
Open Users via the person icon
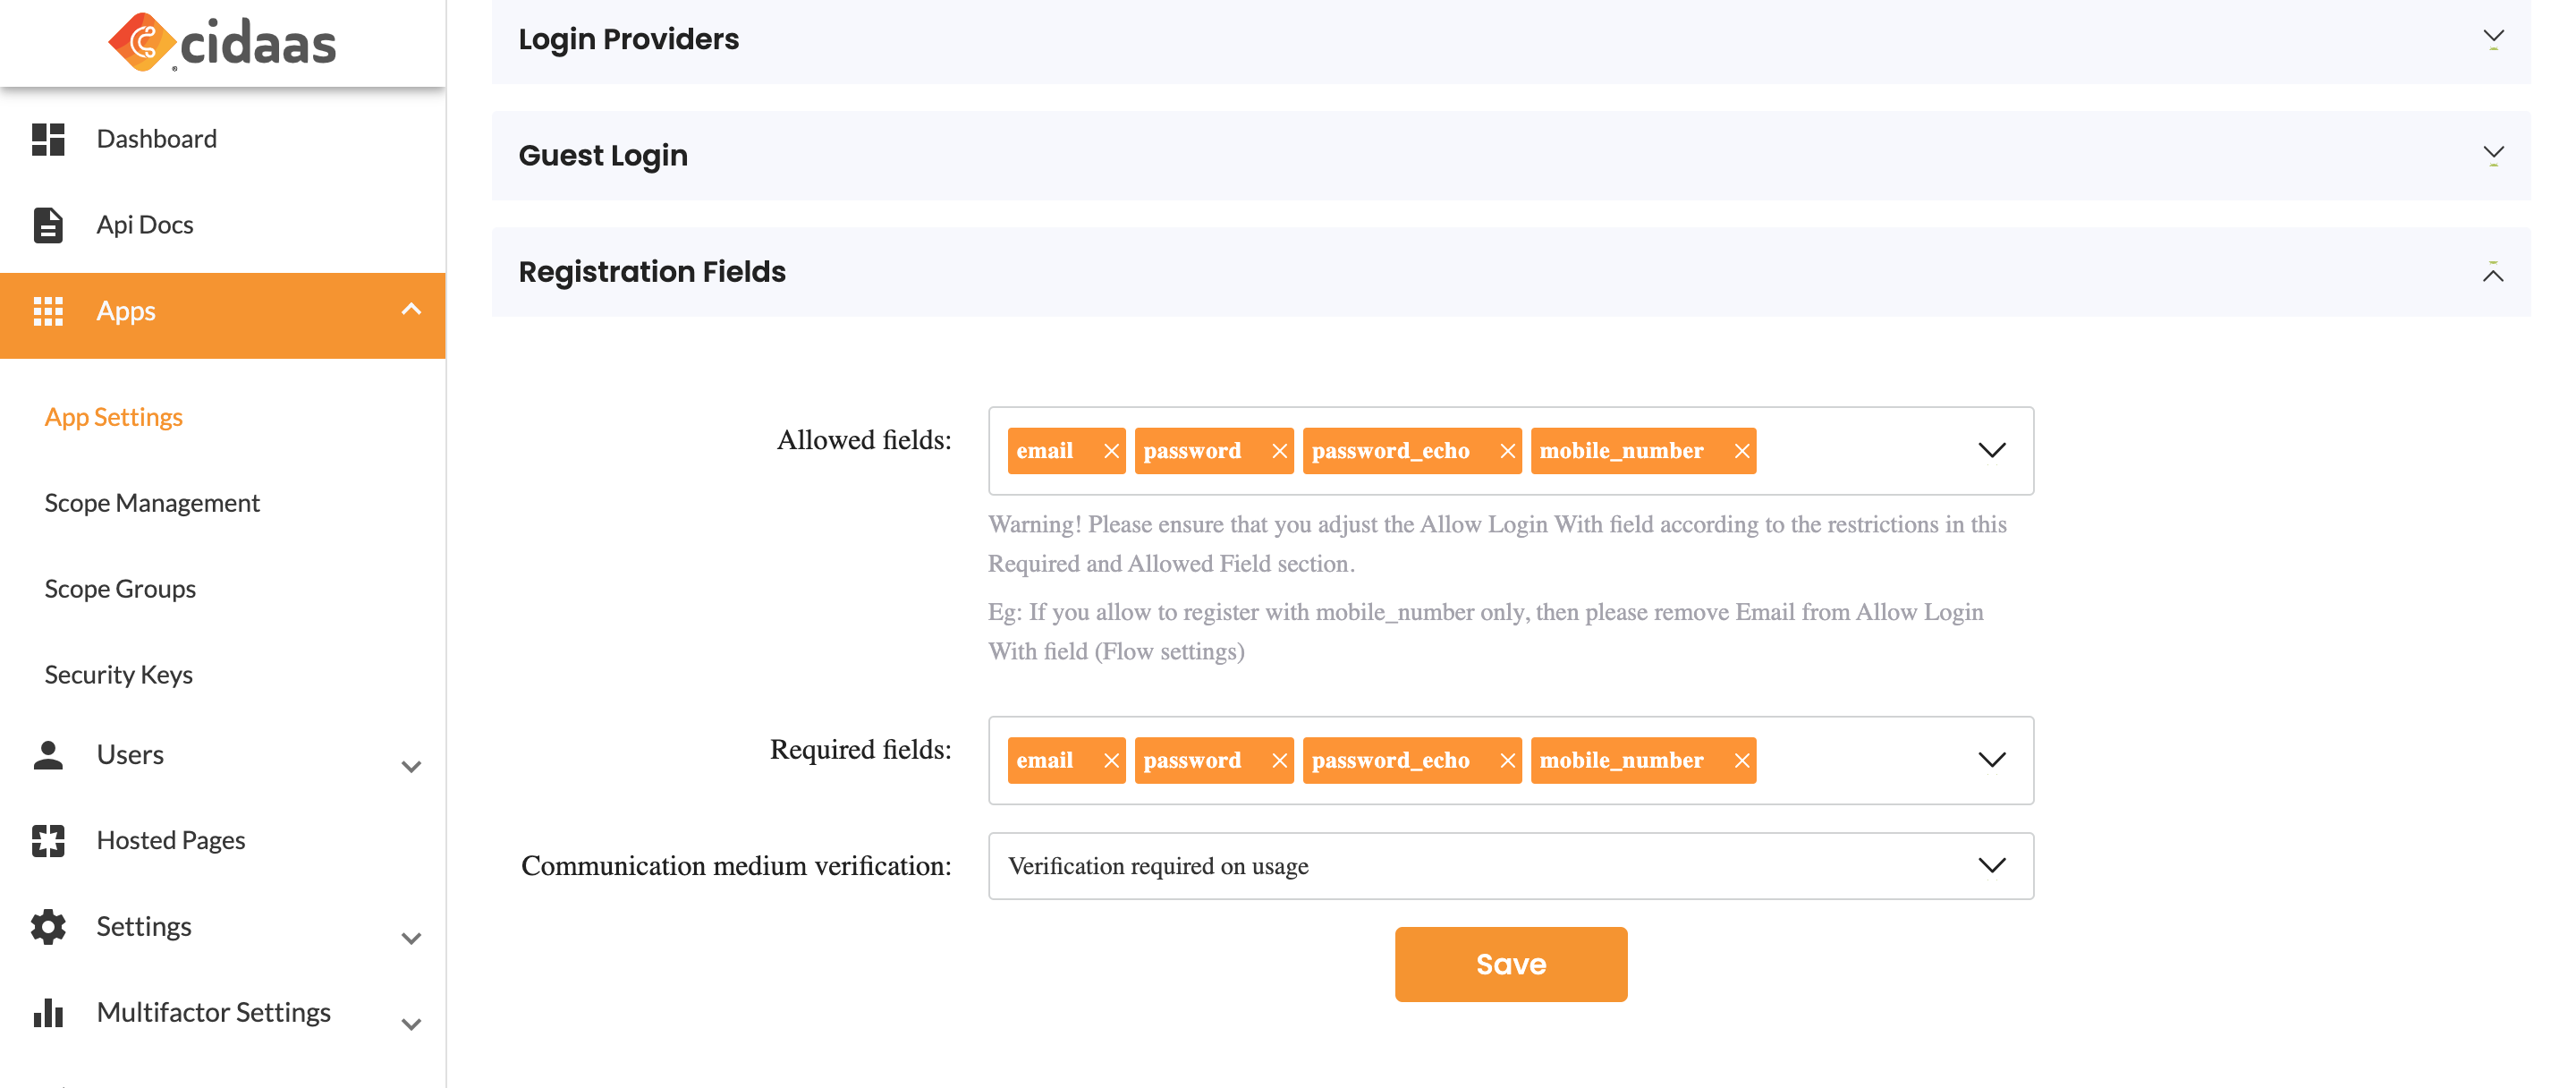[47, 755]
